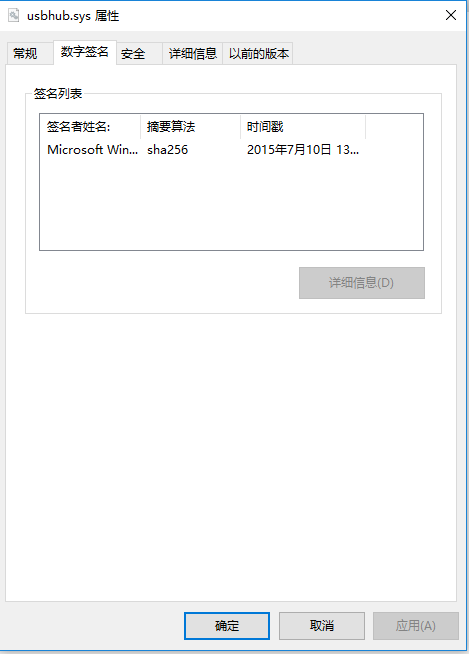Viewport: 469px width, 654px height.
Task: Click the 2015年7月10日 timestamp cell
Action: pyautogui.click(x=303, y=150)
